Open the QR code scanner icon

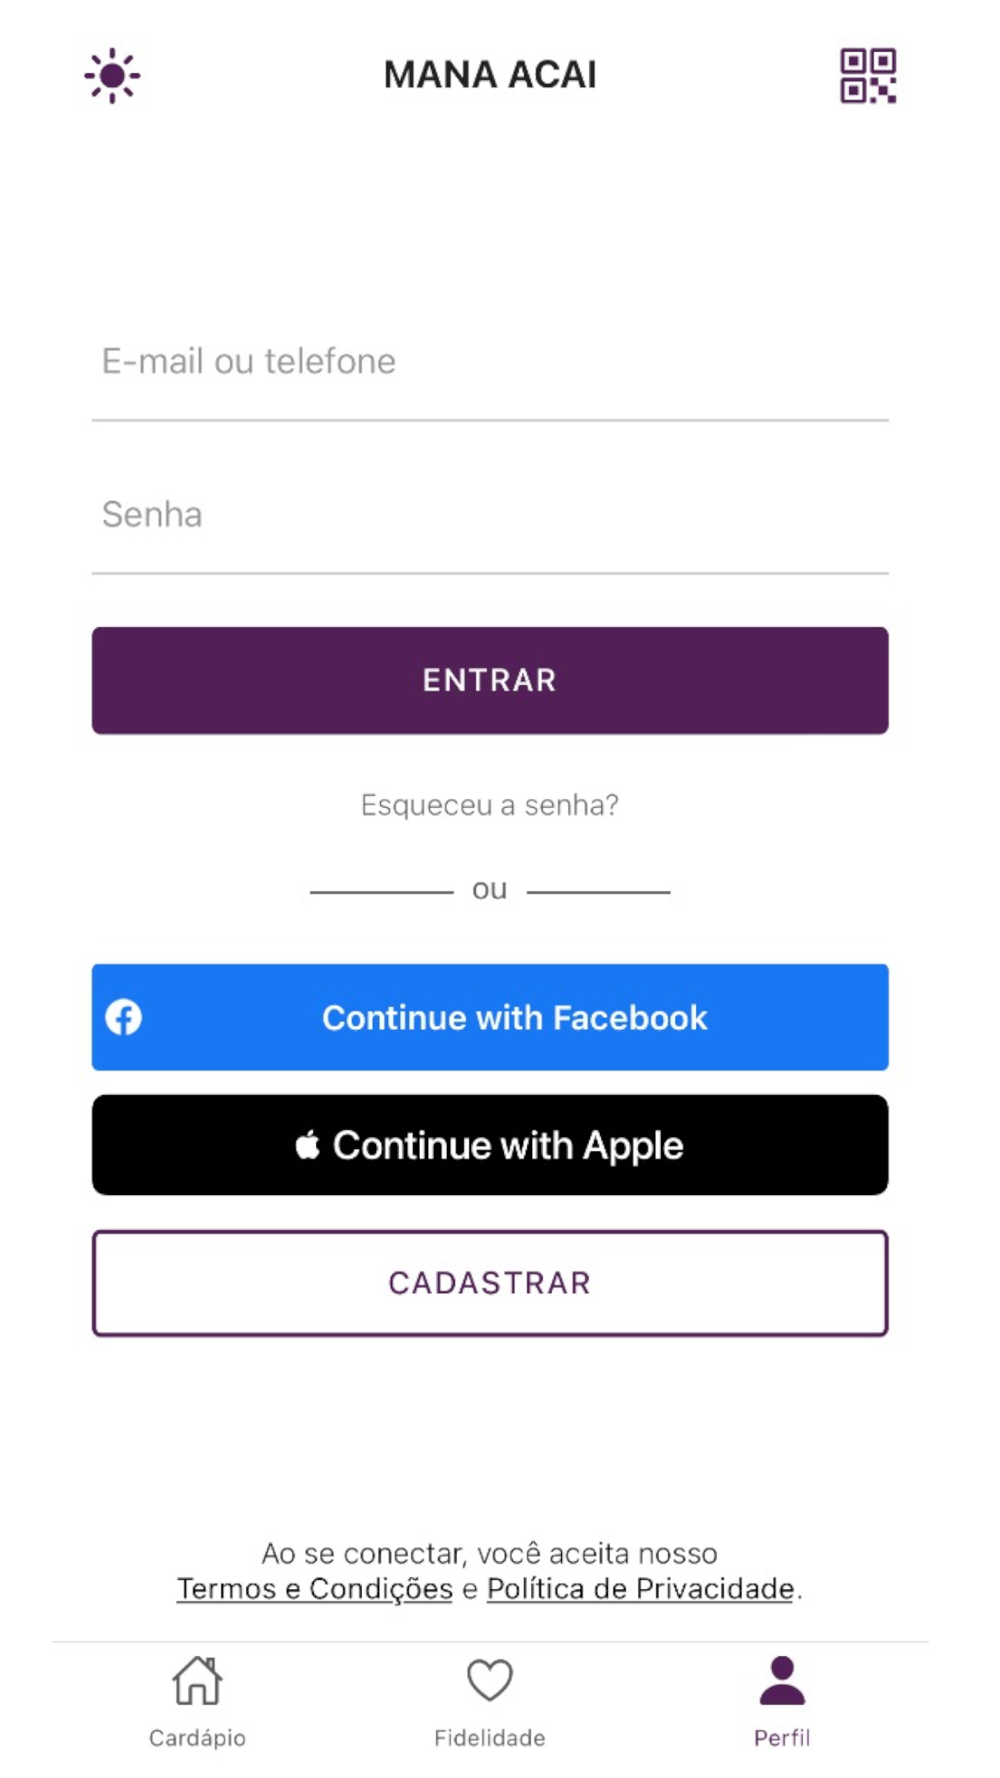point(867,75)
